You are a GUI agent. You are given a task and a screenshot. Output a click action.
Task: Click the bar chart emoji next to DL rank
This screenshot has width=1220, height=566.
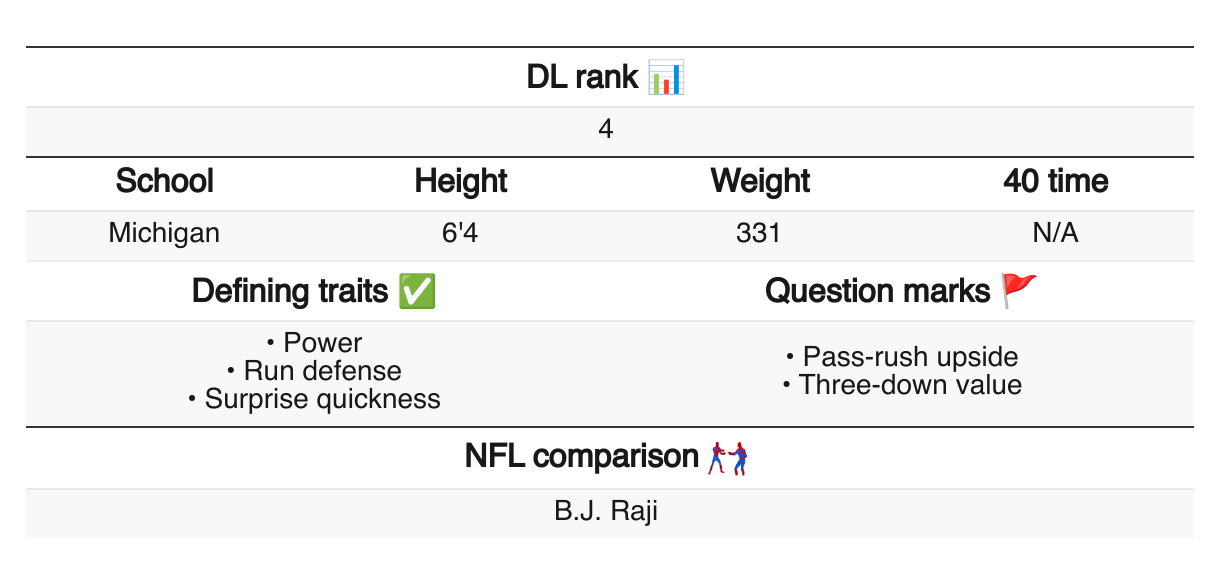click(x=665, y=77)
